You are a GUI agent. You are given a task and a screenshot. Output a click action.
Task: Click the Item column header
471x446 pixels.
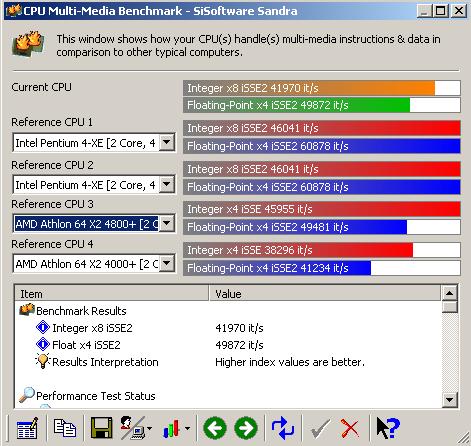(112, 293)
